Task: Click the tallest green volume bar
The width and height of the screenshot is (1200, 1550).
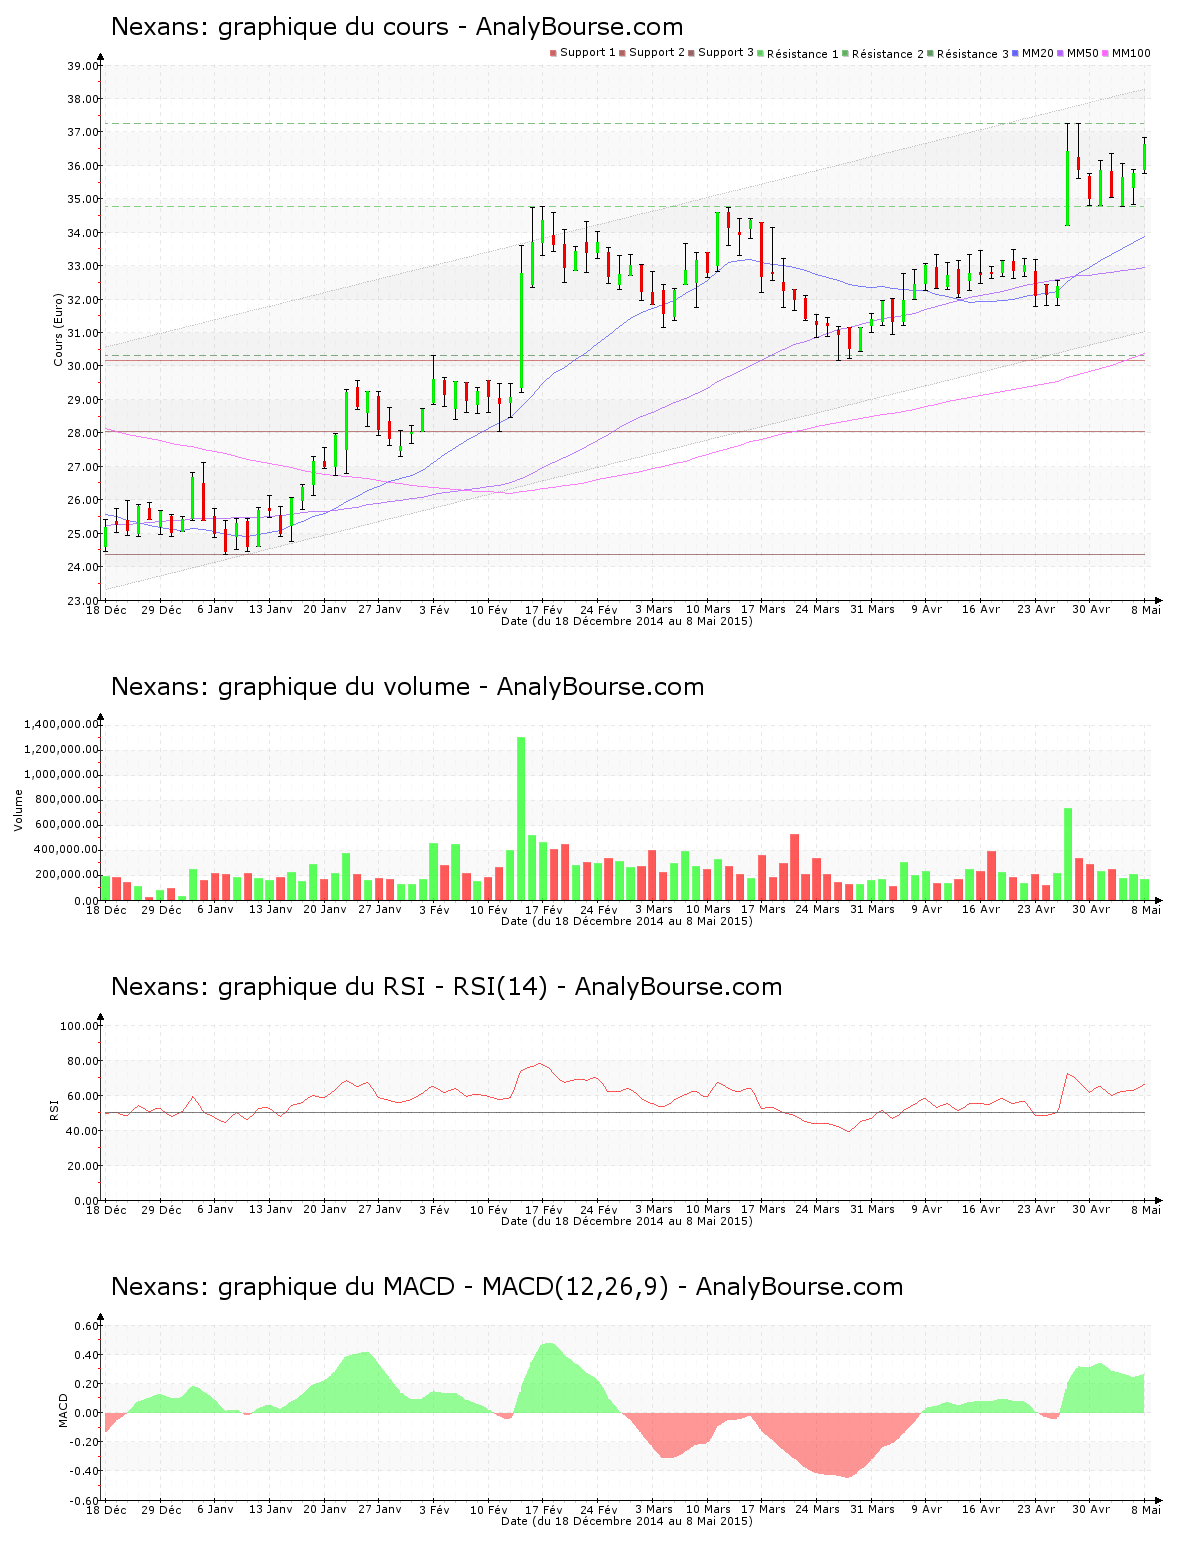Action: [521, 818]
